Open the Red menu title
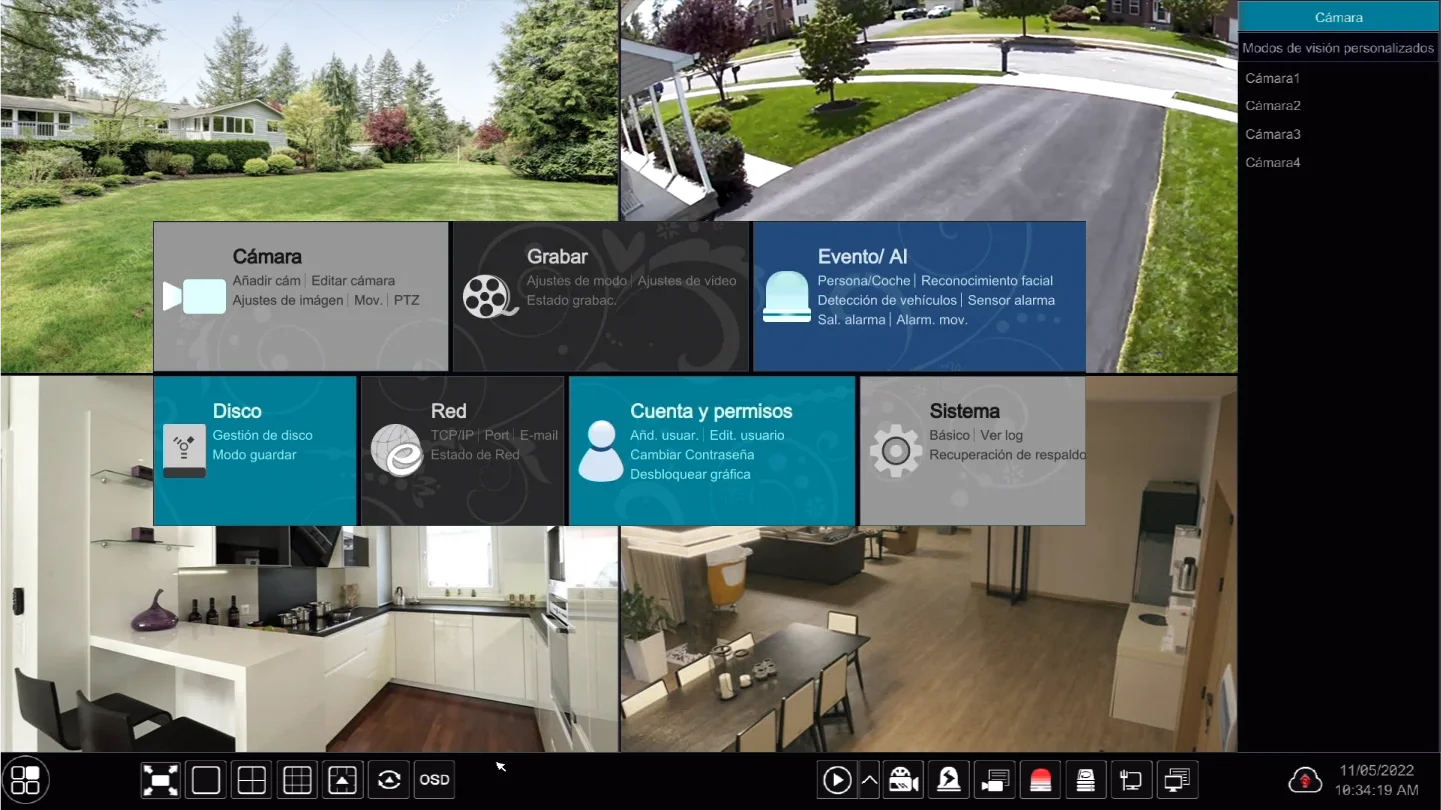Screen dimensions: 1441x810 coord(448,411)
